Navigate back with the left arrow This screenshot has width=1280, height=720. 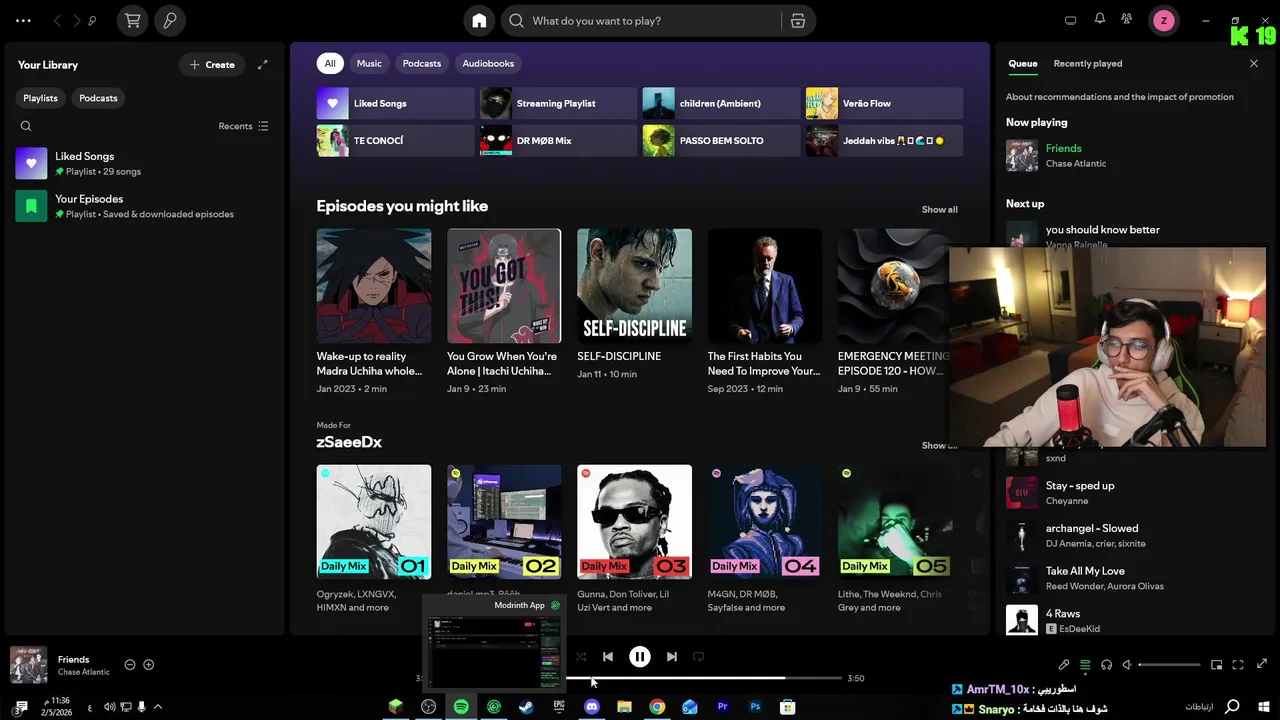[x=57, y=20]
